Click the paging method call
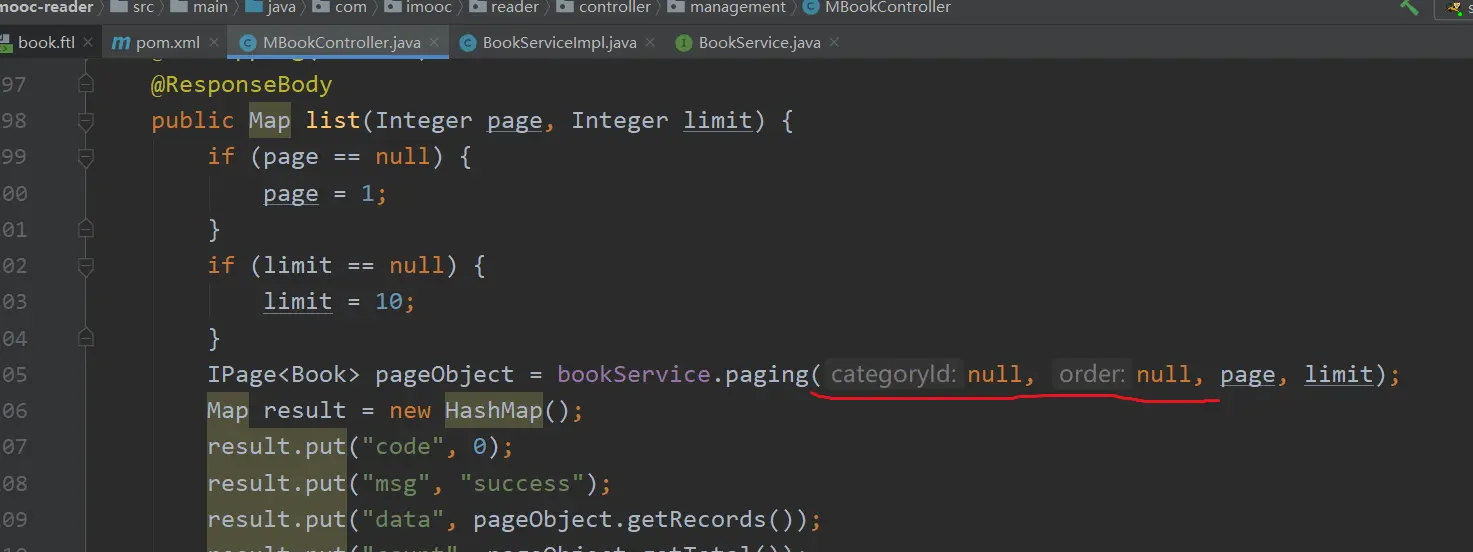 click(765, 375)
